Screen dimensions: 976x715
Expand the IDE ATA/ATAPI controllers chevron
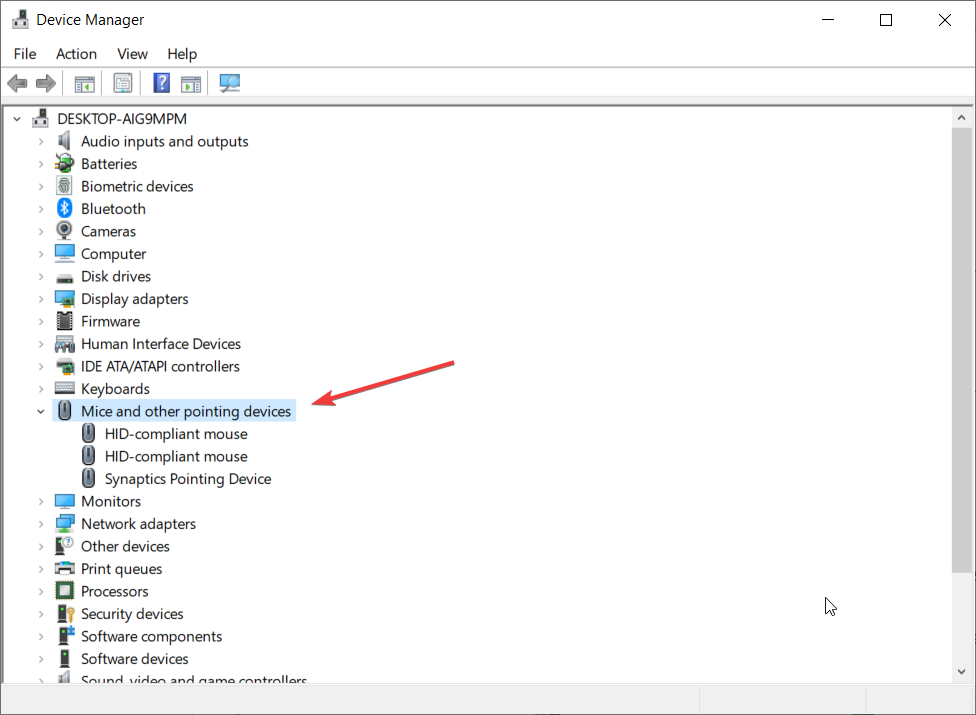[x=41, y=367]
